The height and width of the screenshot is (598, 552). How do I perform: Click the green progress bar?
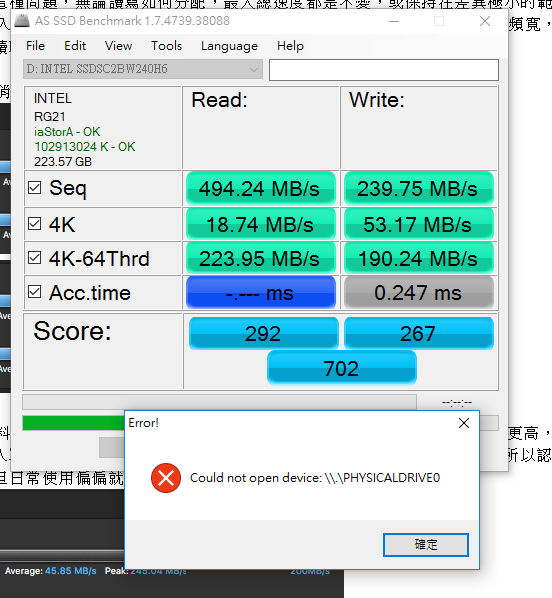[x=73, y=423]
